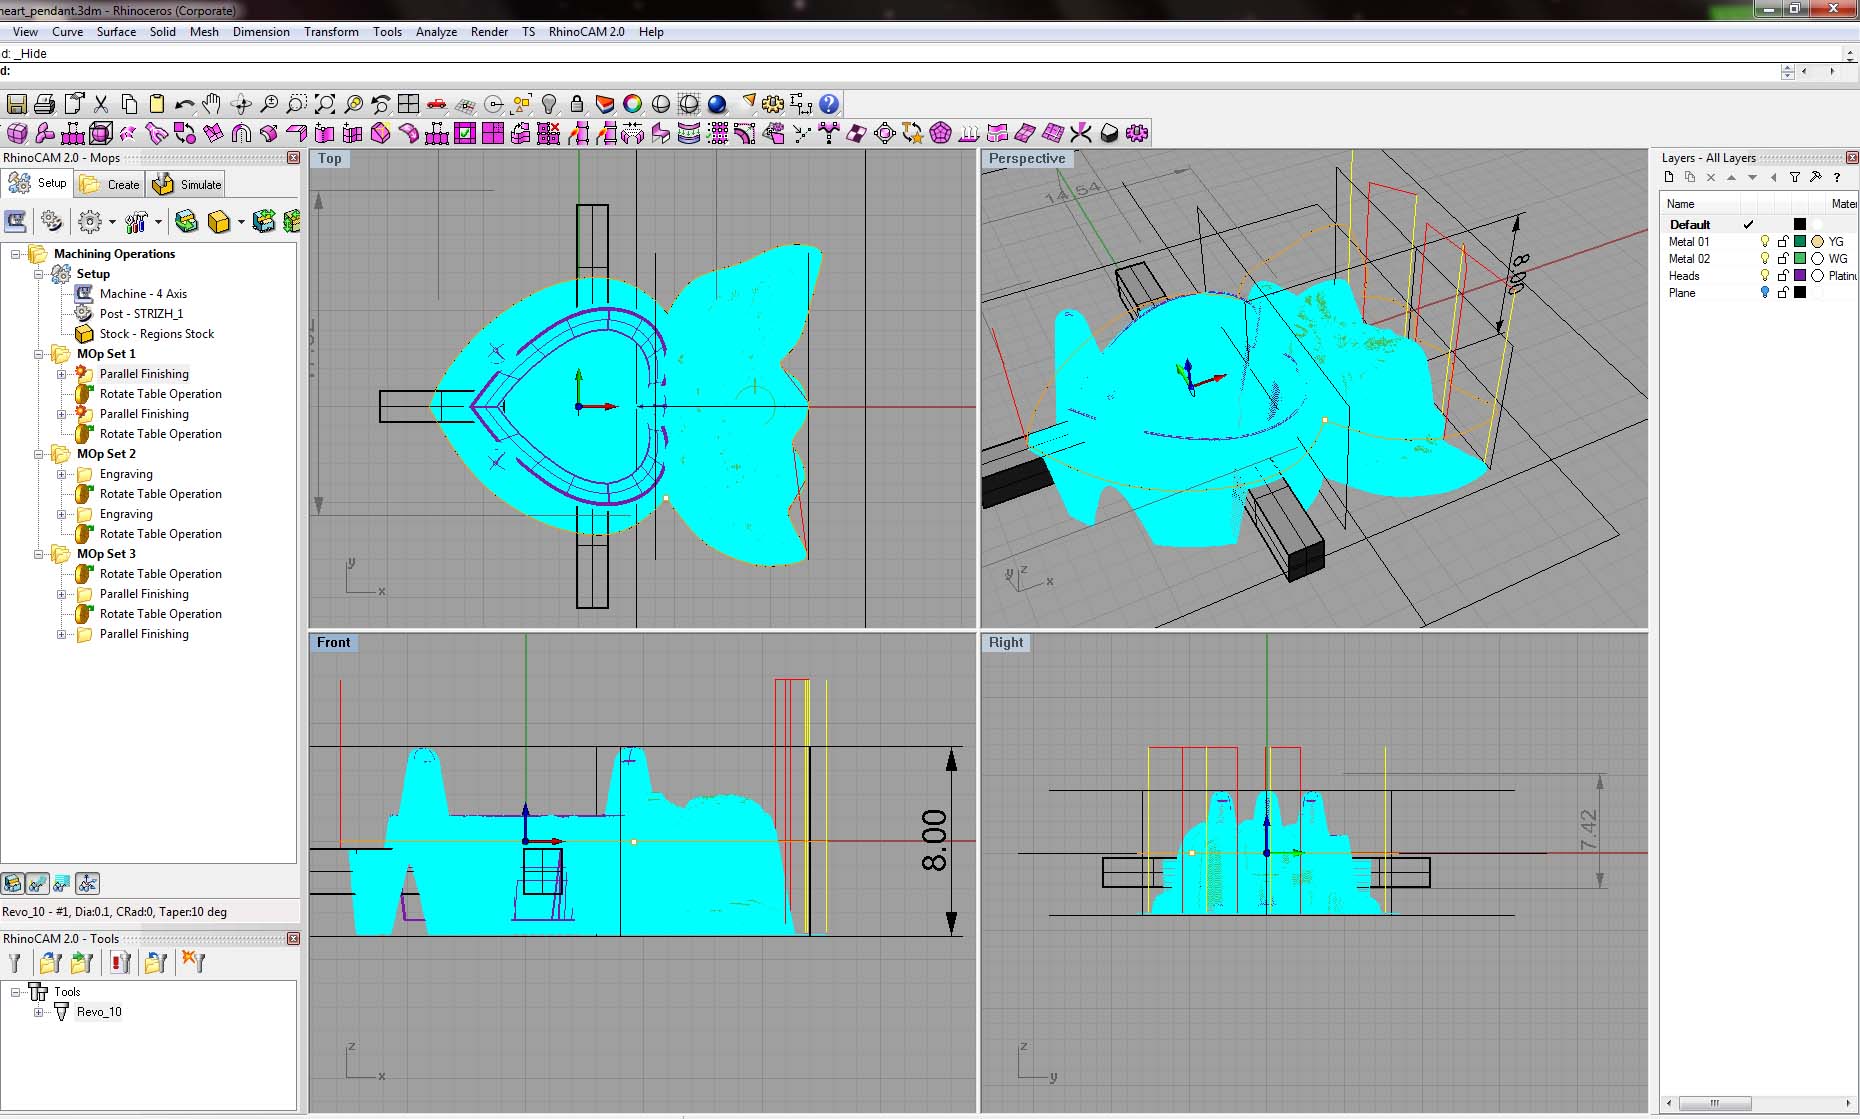Click the create new tool icon
1860x1119 pixels.
click(15, 963)
